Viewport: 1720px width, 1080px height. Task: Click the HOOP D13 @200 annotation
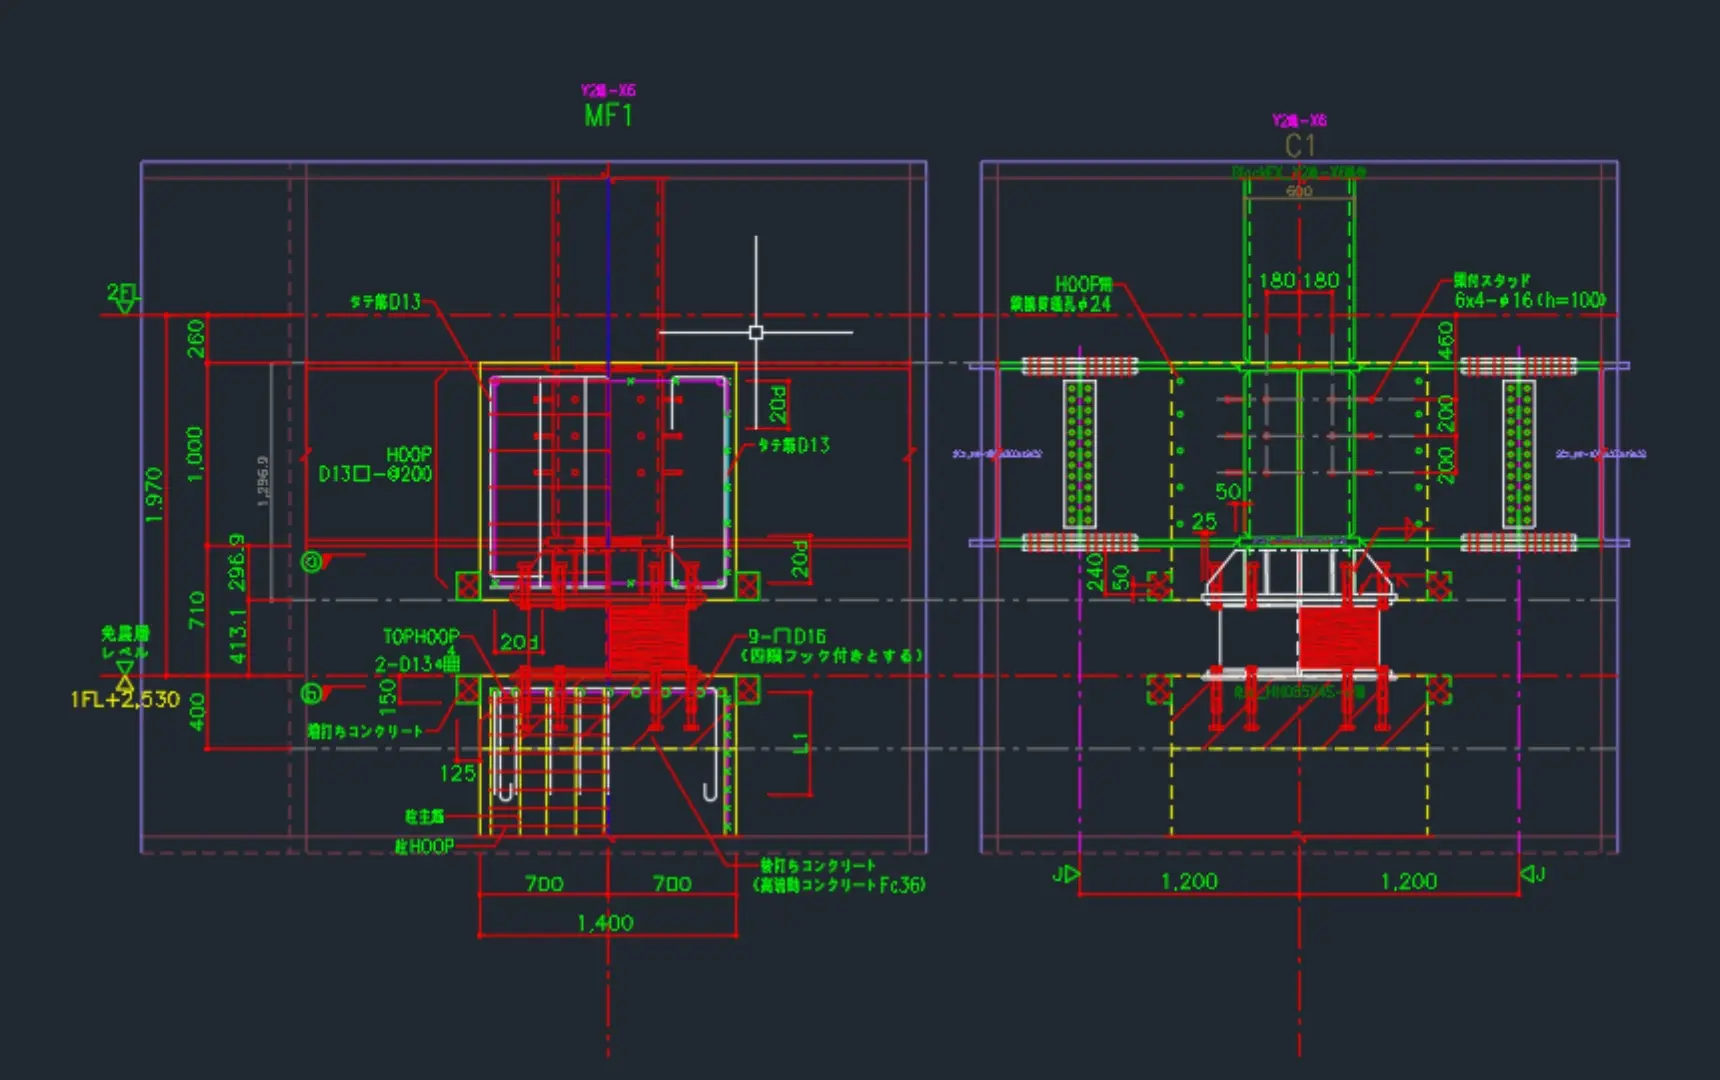[x=376, y=465]
